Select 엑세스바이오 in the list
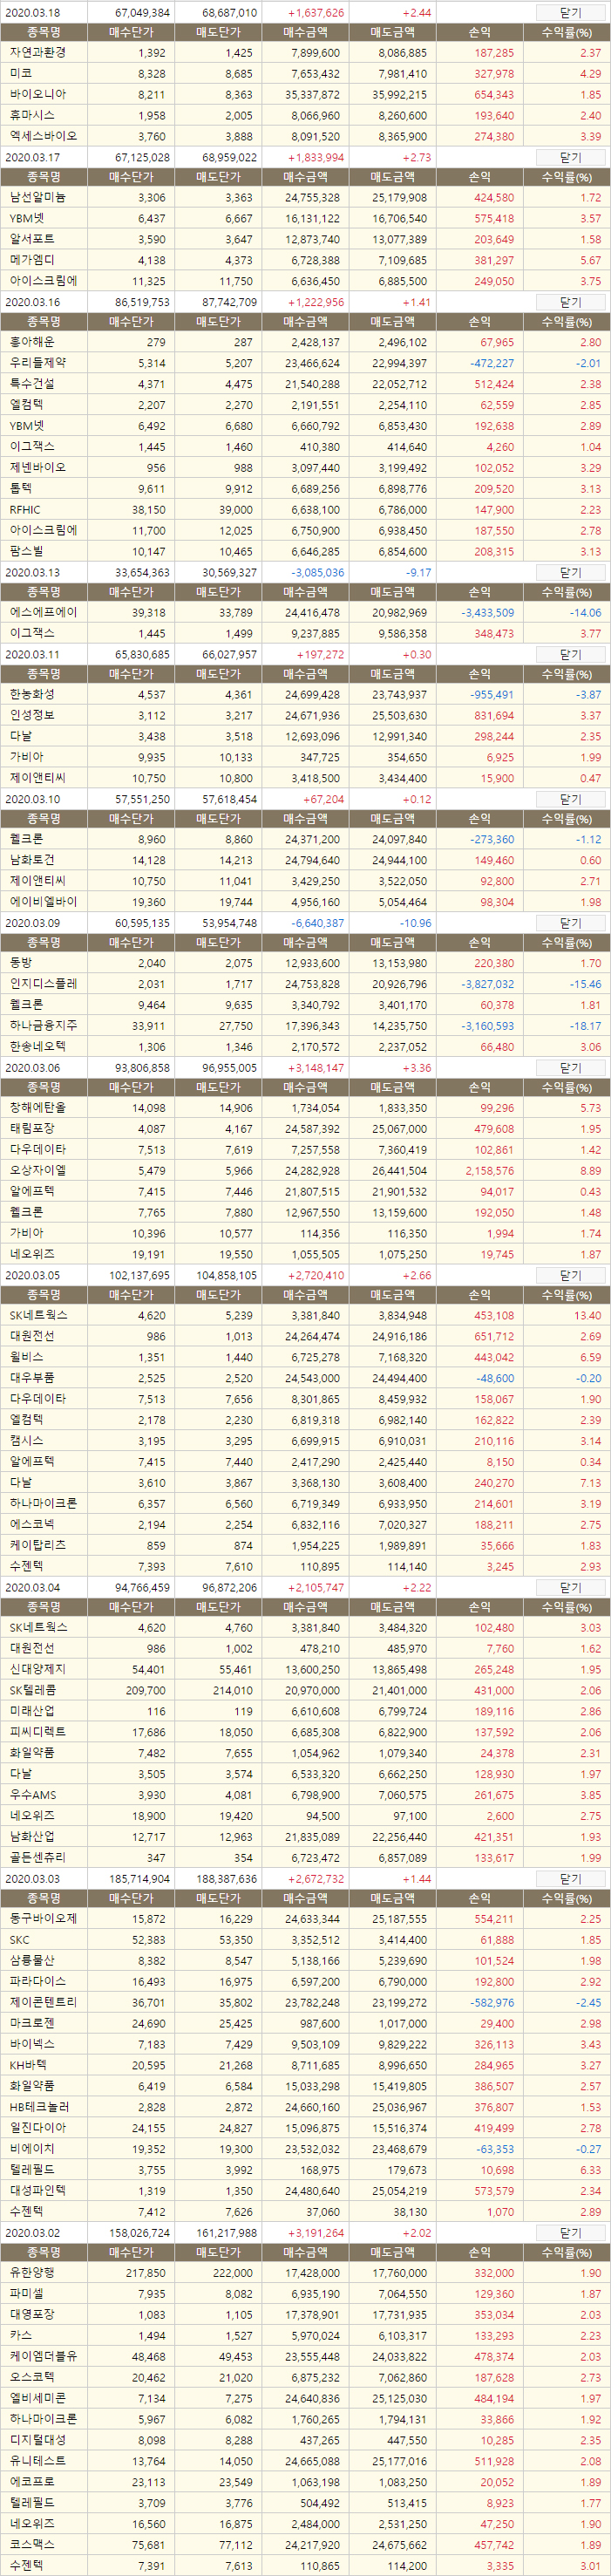611x2576 pixels. pos(43,136)
